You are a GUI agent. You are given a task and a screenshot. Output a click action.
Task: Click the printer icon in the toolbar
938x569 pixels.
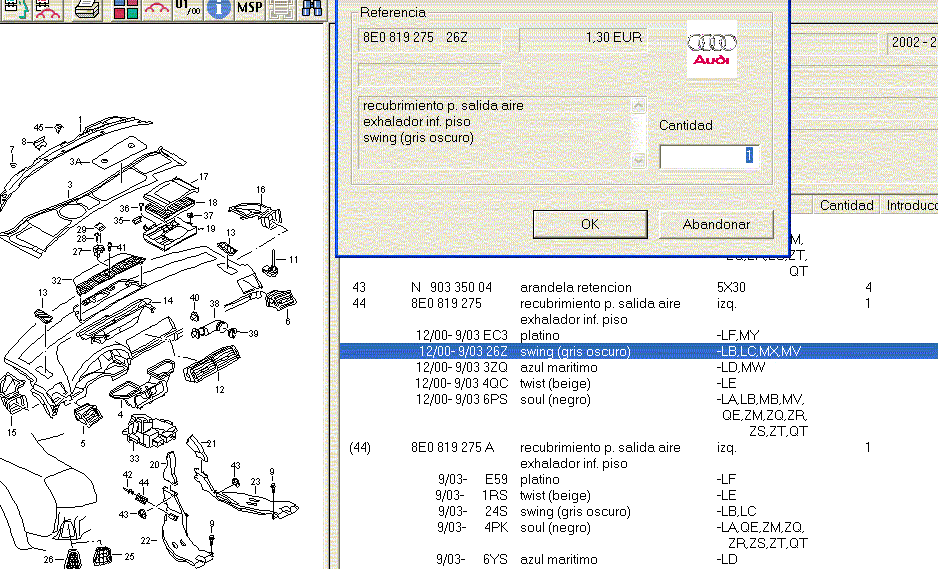point(87,9)
